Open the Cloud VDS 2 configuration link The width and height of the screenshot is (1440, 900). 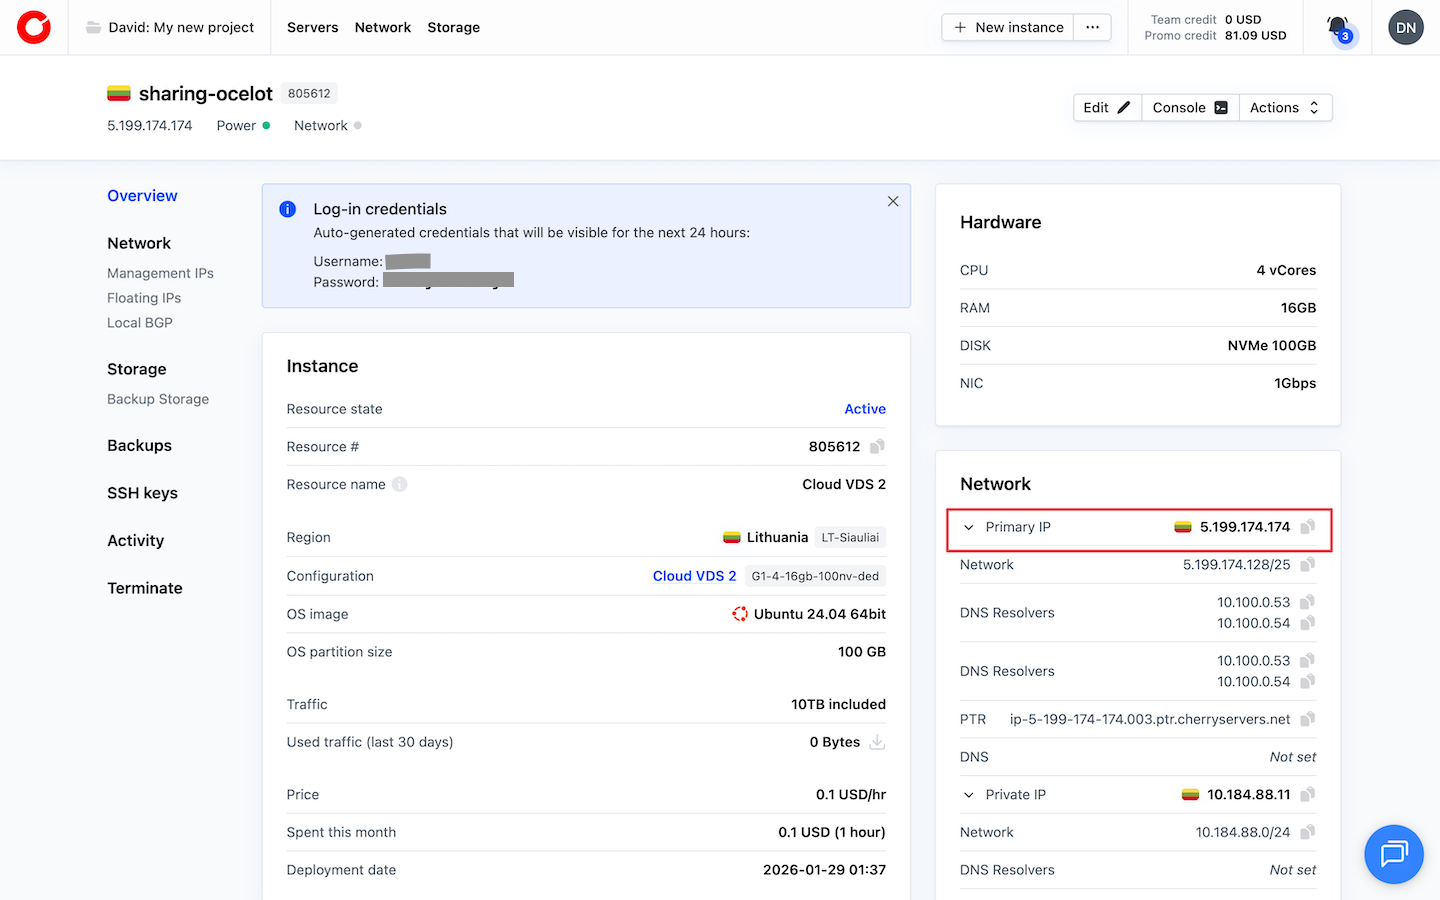694,576
